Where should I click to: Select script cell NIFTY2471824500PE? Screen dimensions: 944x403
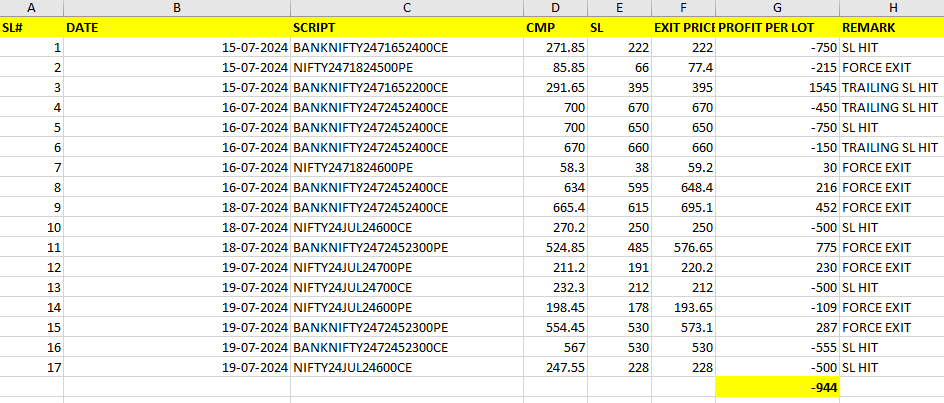407,67
